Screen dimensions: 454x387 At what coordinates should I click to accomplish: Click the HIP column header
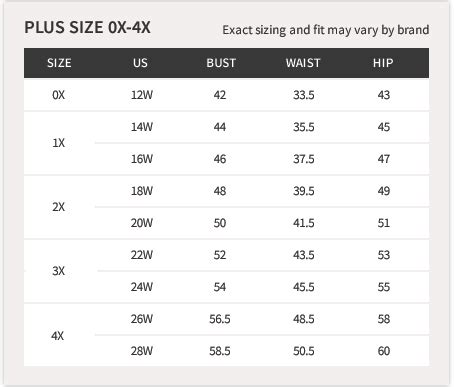[x=383, y=63]
